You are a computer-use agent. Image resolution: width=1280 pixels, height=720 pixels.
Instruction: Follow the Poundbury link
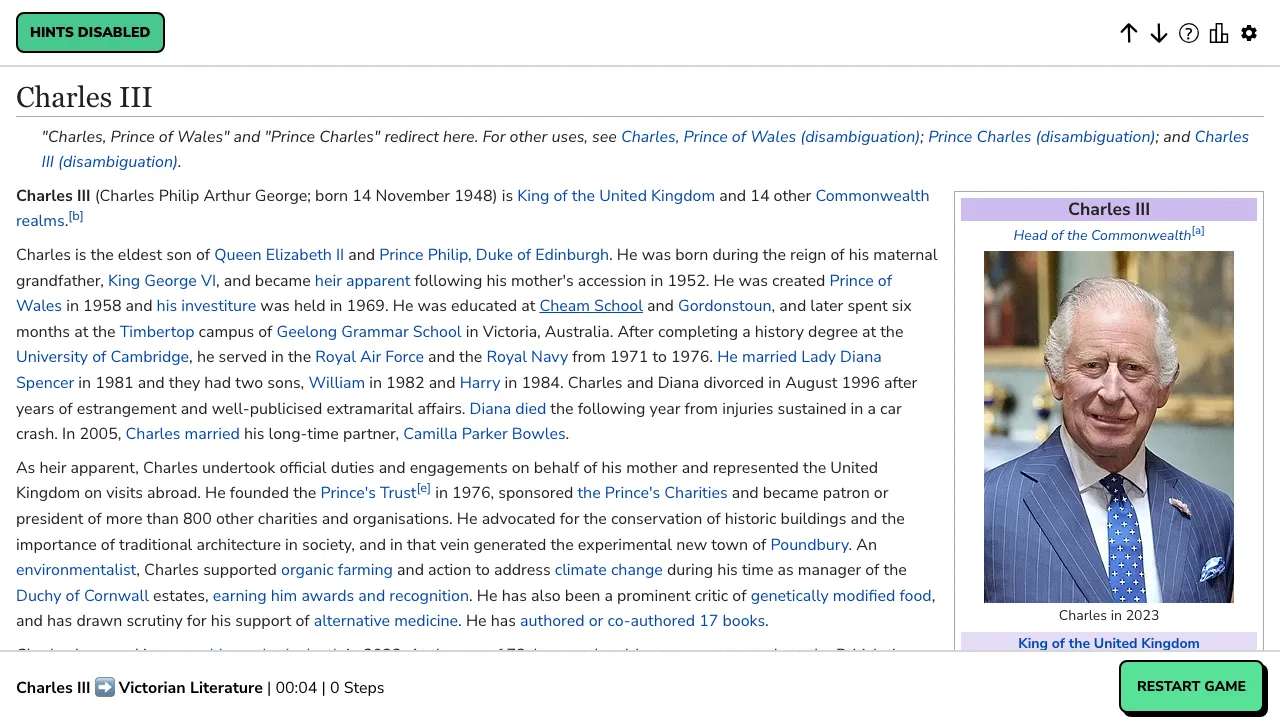809,545
